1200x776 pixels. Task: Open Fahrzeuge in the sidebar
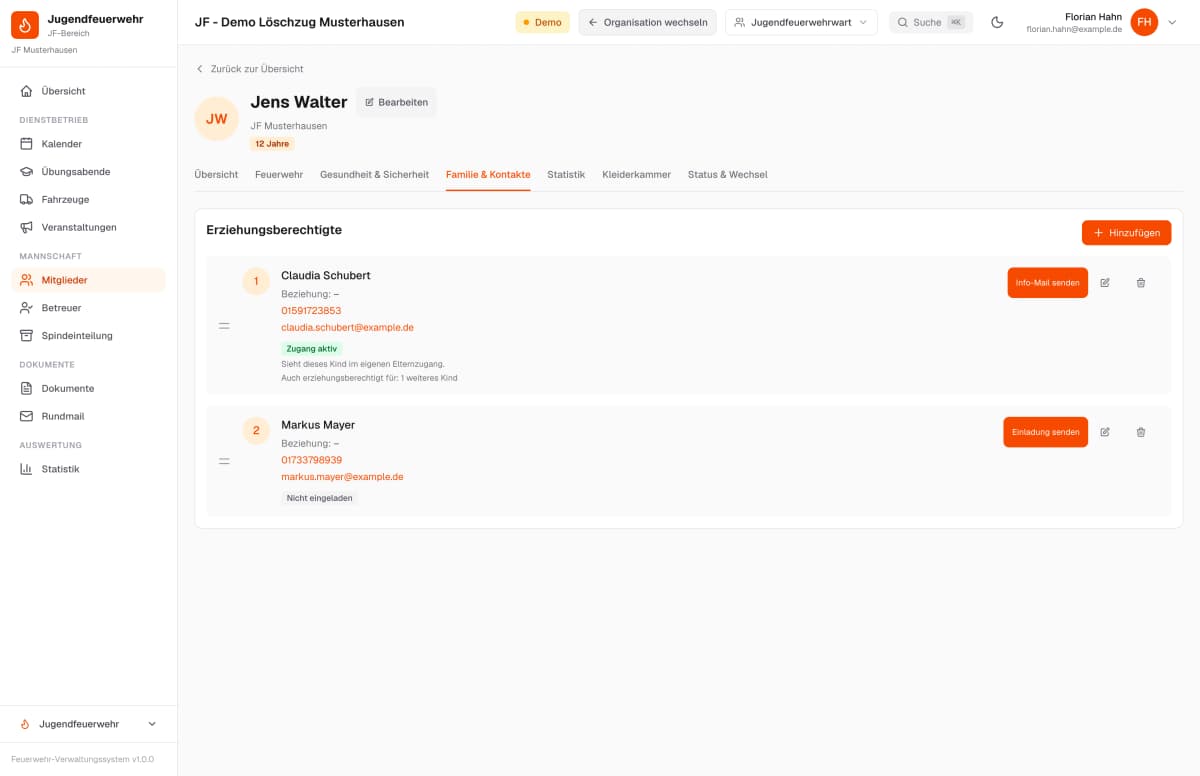click(88, 199)
